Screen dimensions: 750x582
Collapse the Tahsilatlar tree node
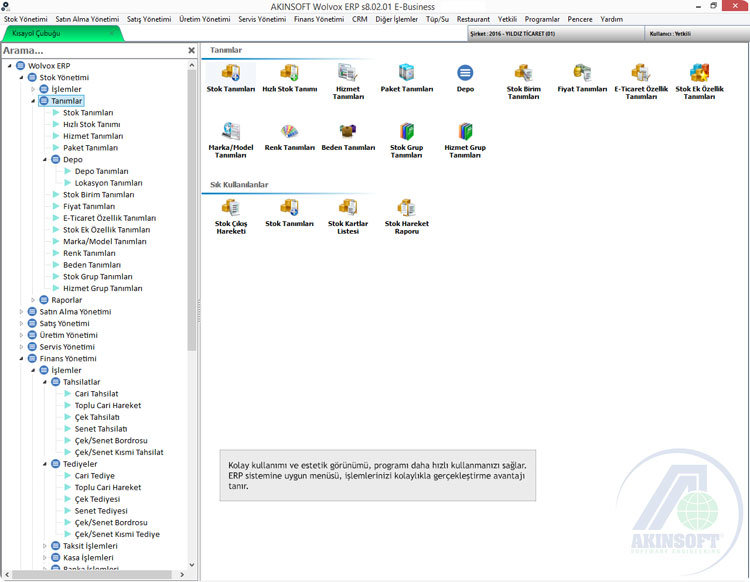[x=44, y=382]
